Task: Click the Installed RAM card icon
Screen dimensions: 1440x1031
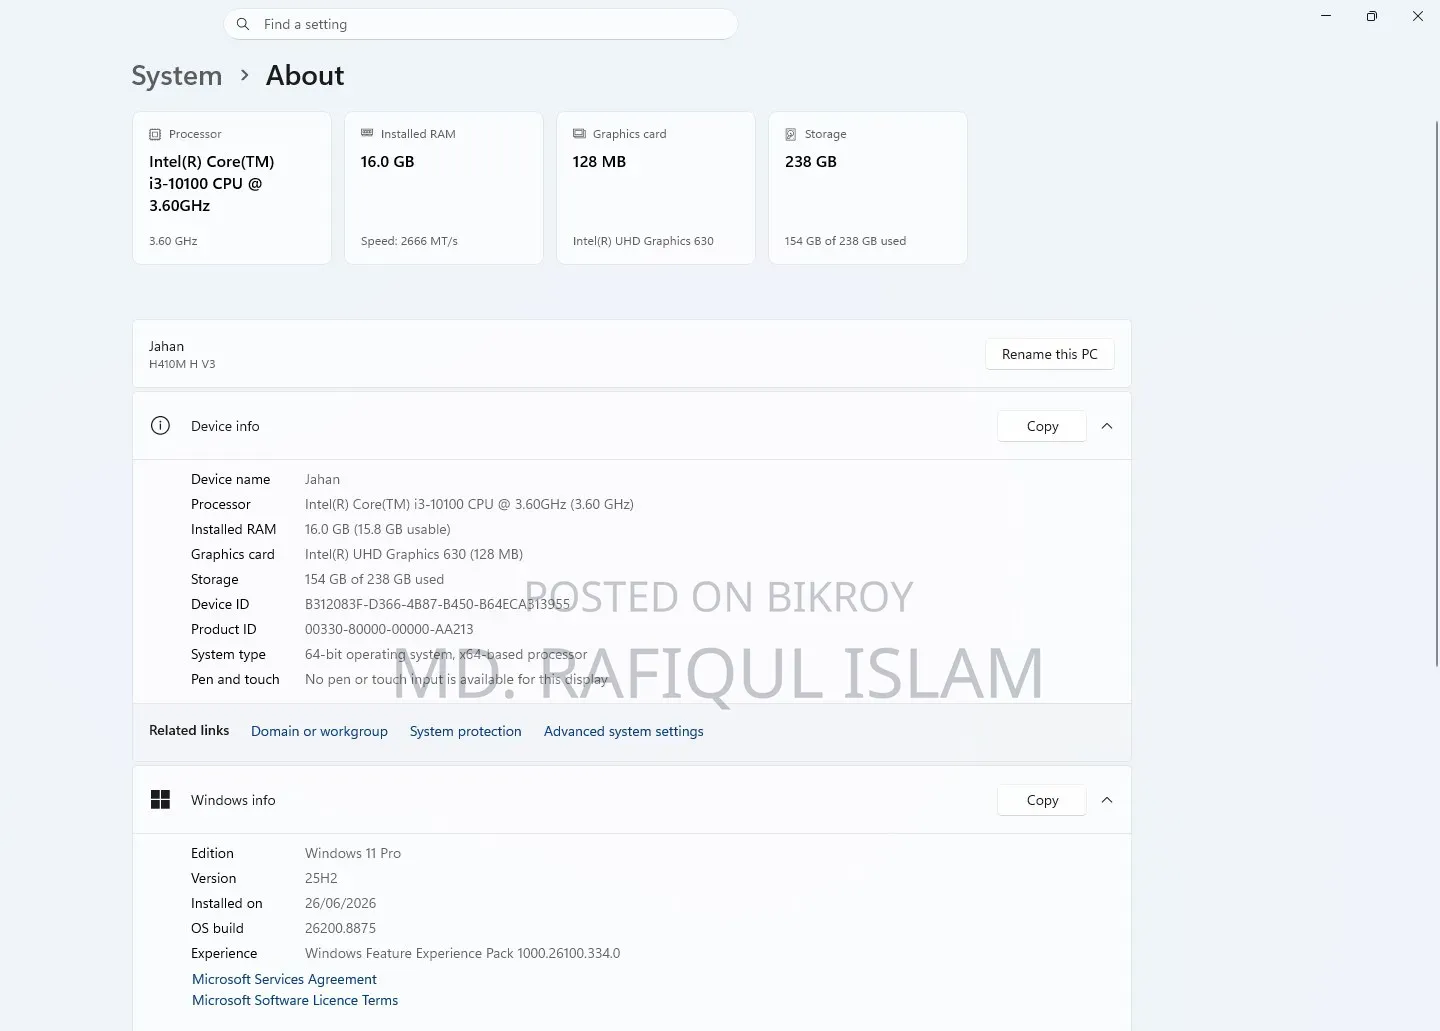Action: tap(367, 133)
